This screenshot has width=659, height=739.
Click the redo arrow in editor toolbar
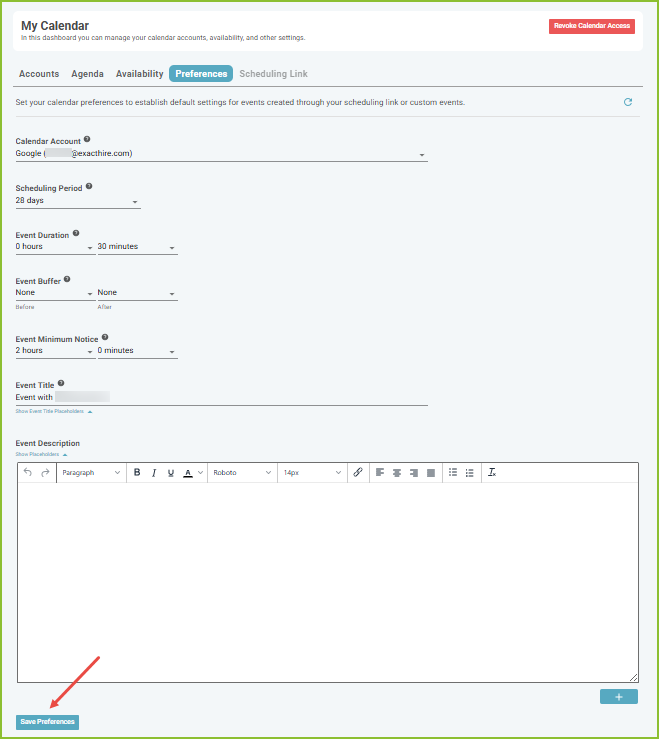[45, 472]
